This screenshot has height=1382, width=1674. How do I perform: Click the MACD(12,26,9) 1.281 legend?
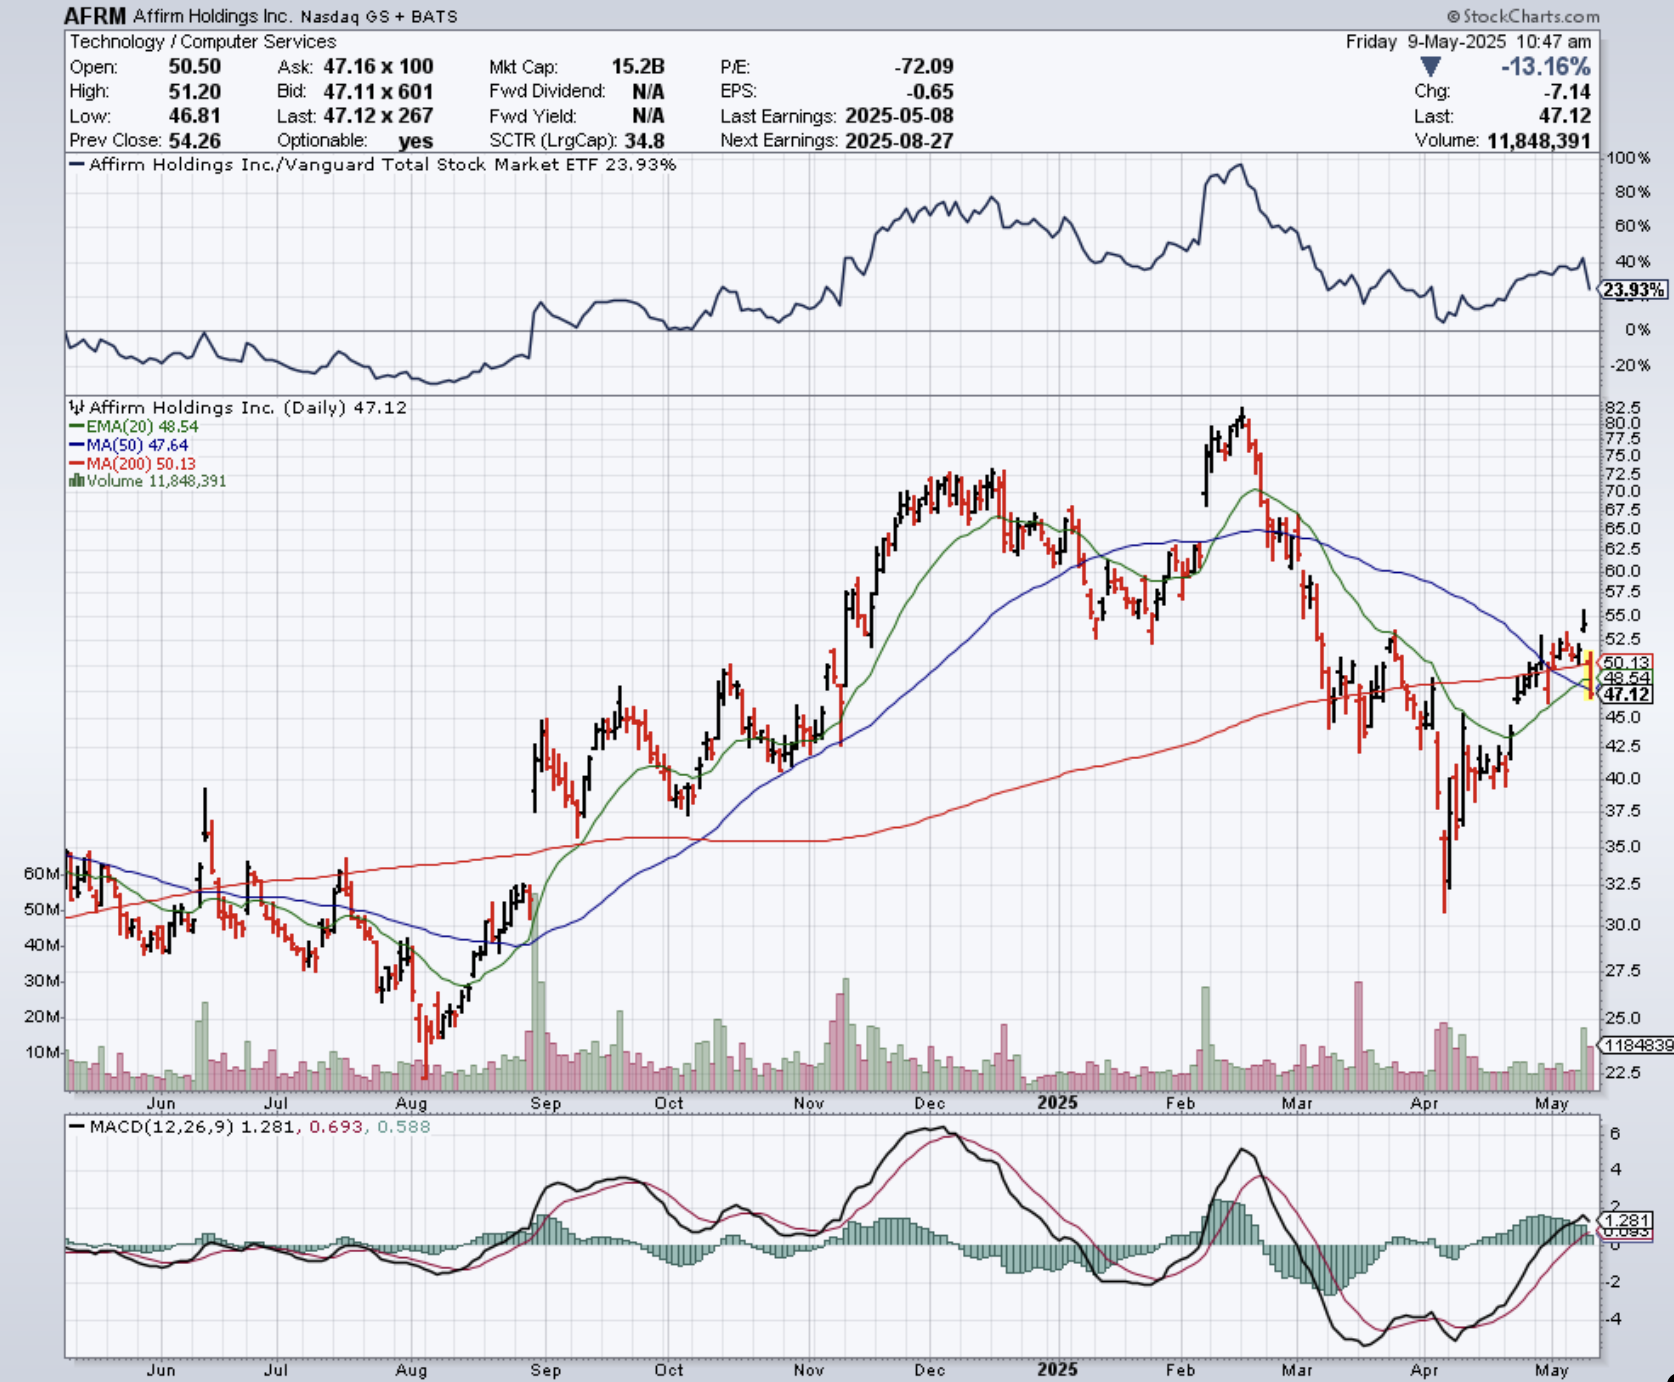(250, 1127)
